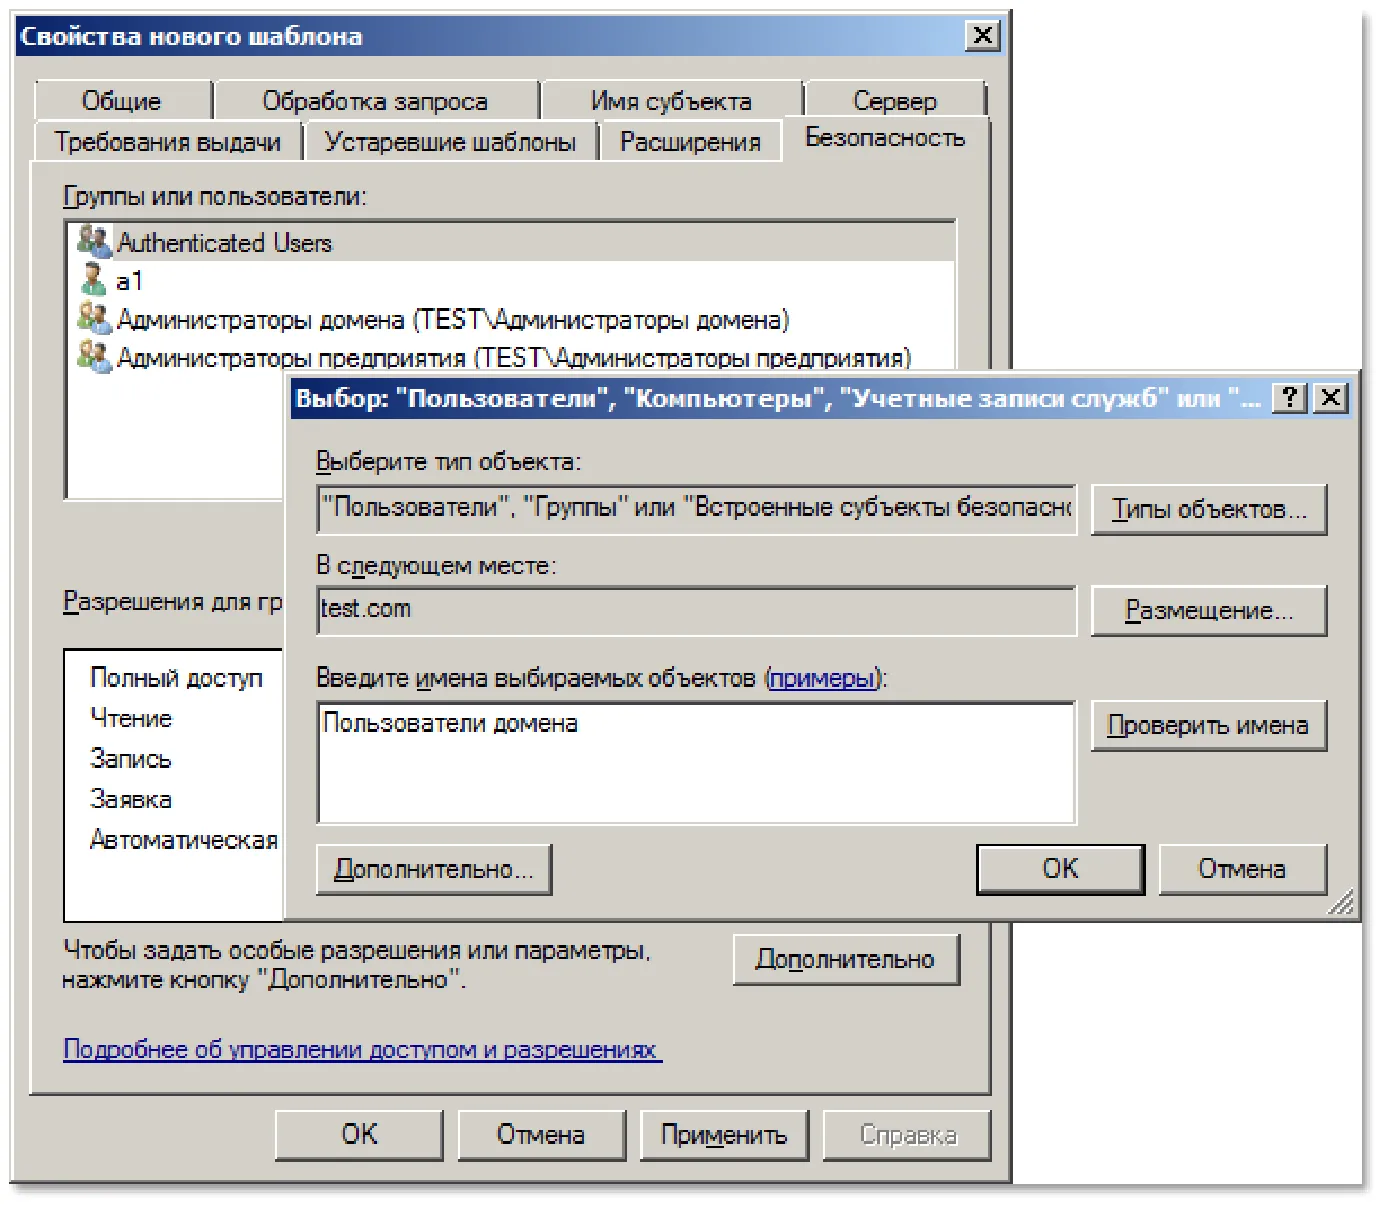
Task: Open Дополнительно in the selection dialog
Action: click(x=434, y=869)
